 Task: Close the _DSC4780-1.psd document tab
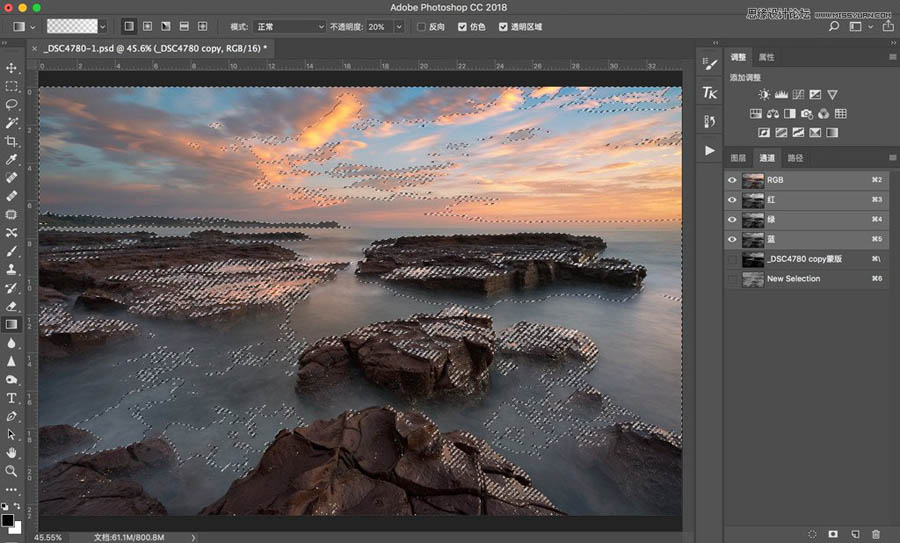click(34, 49)
